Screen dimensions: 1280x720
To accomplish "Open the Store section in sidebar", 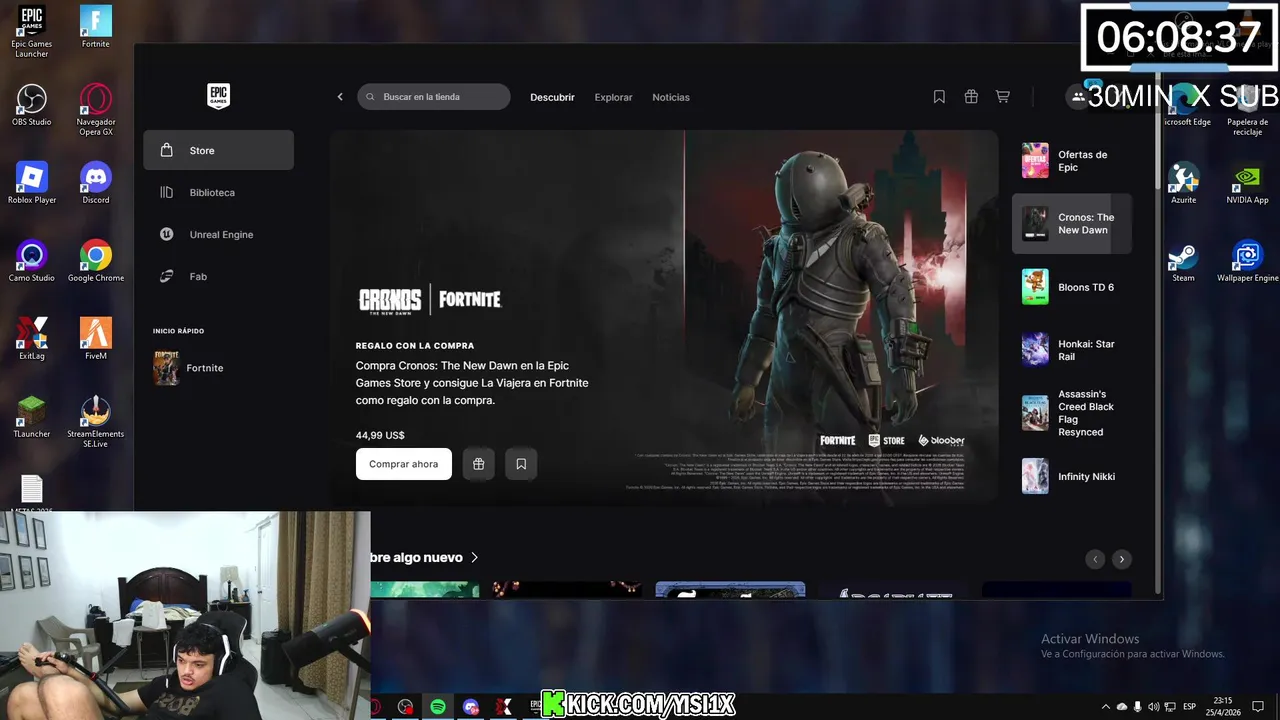I will click(218, 150).
